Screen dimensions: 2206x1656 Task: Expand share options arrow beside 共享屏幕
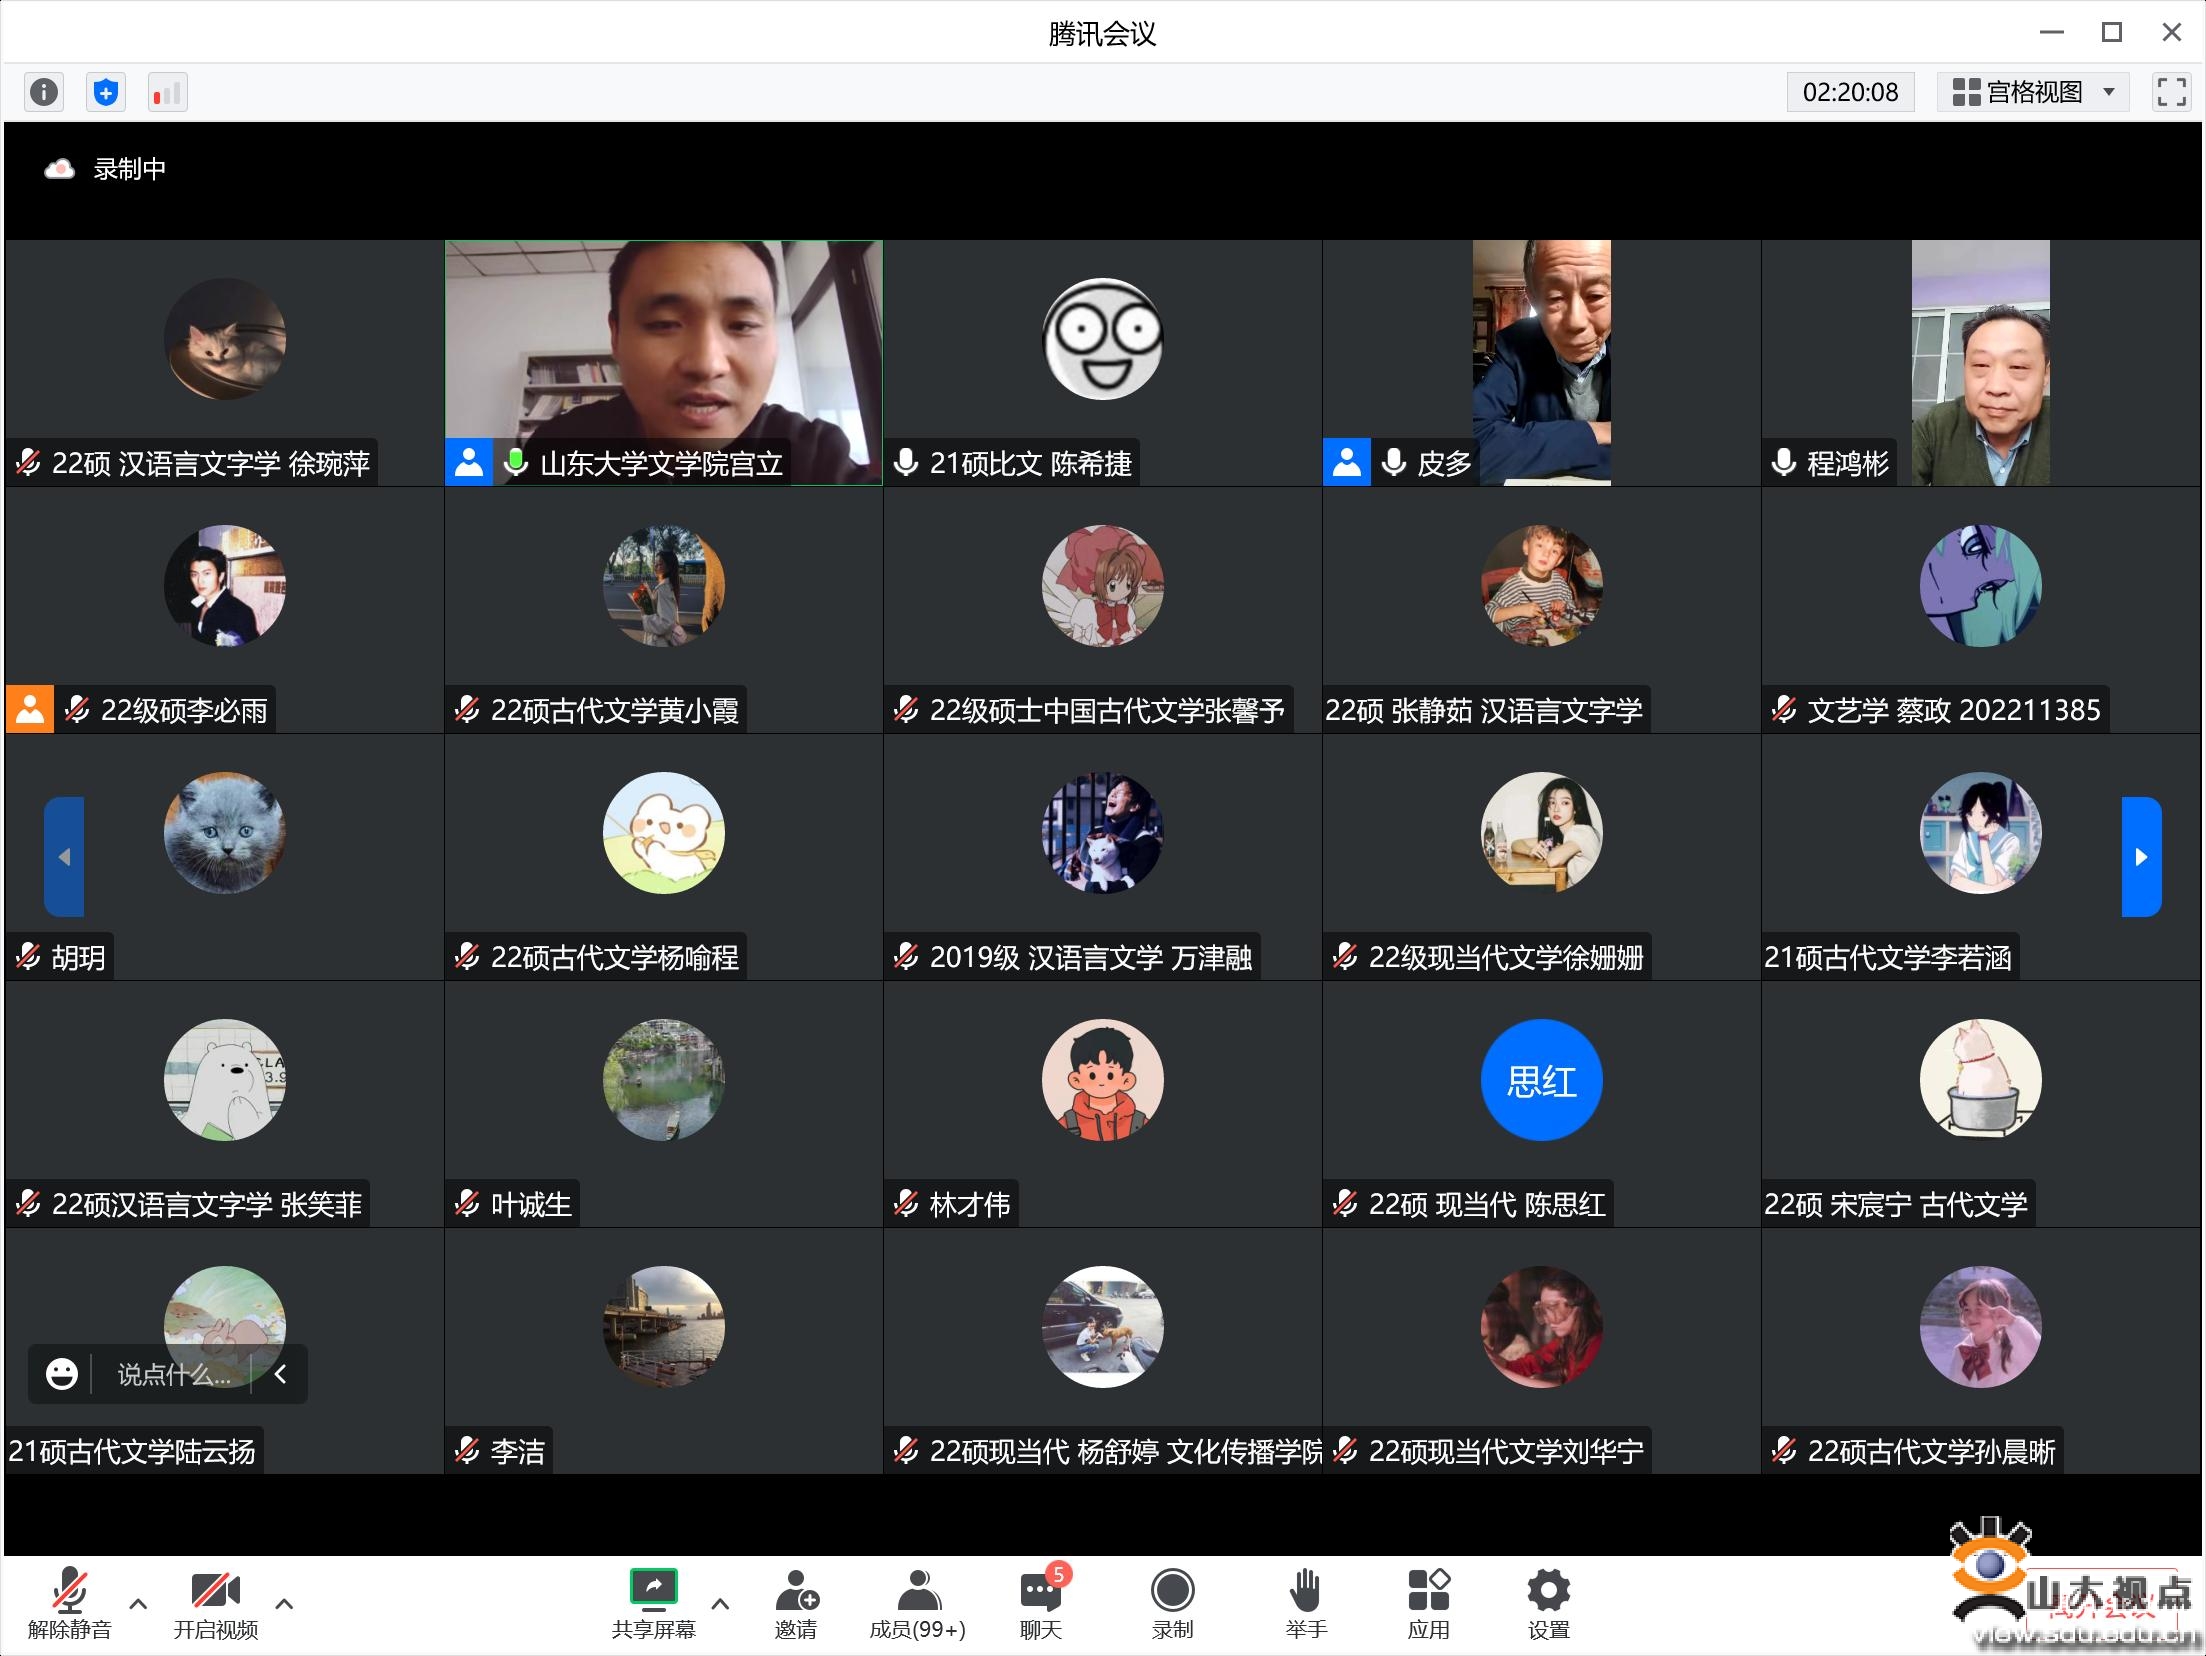point(720,1603)
